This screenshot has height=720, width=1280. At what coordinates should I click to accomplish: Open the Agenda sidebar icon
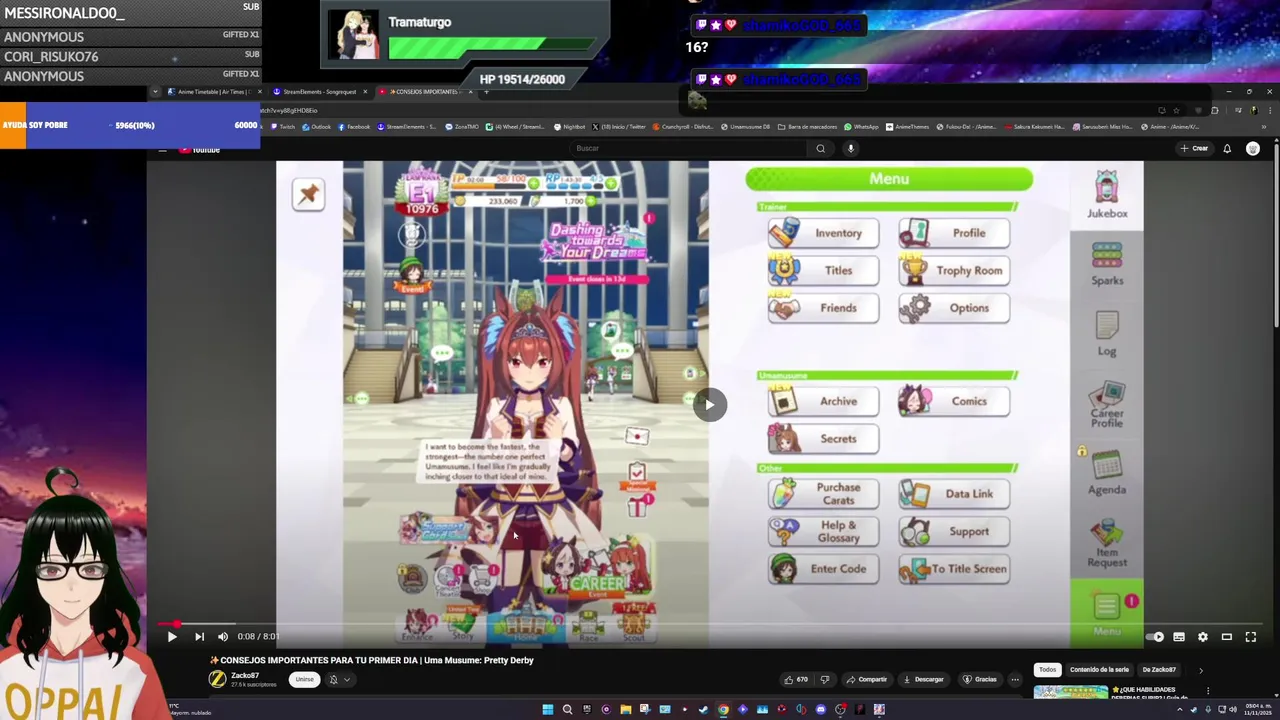[1107, 473]
